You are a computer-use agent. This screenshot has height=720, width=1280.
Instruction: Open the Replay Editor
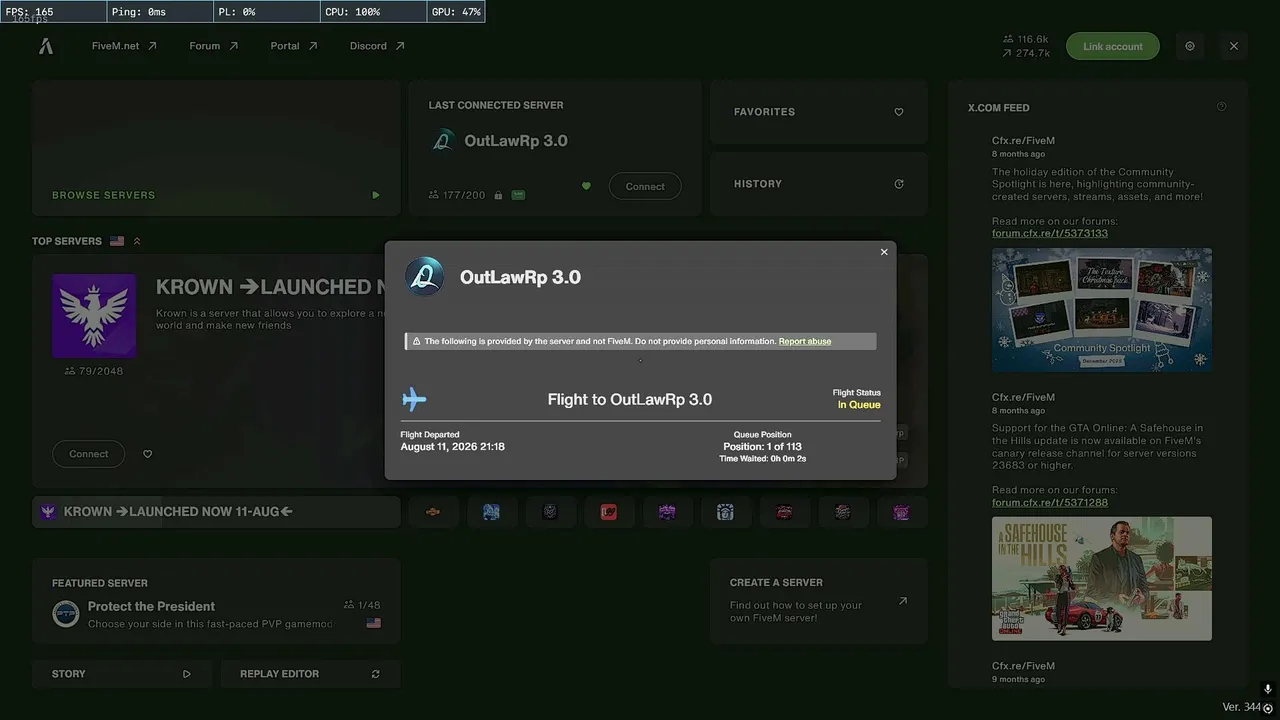[x=310, y=674]
